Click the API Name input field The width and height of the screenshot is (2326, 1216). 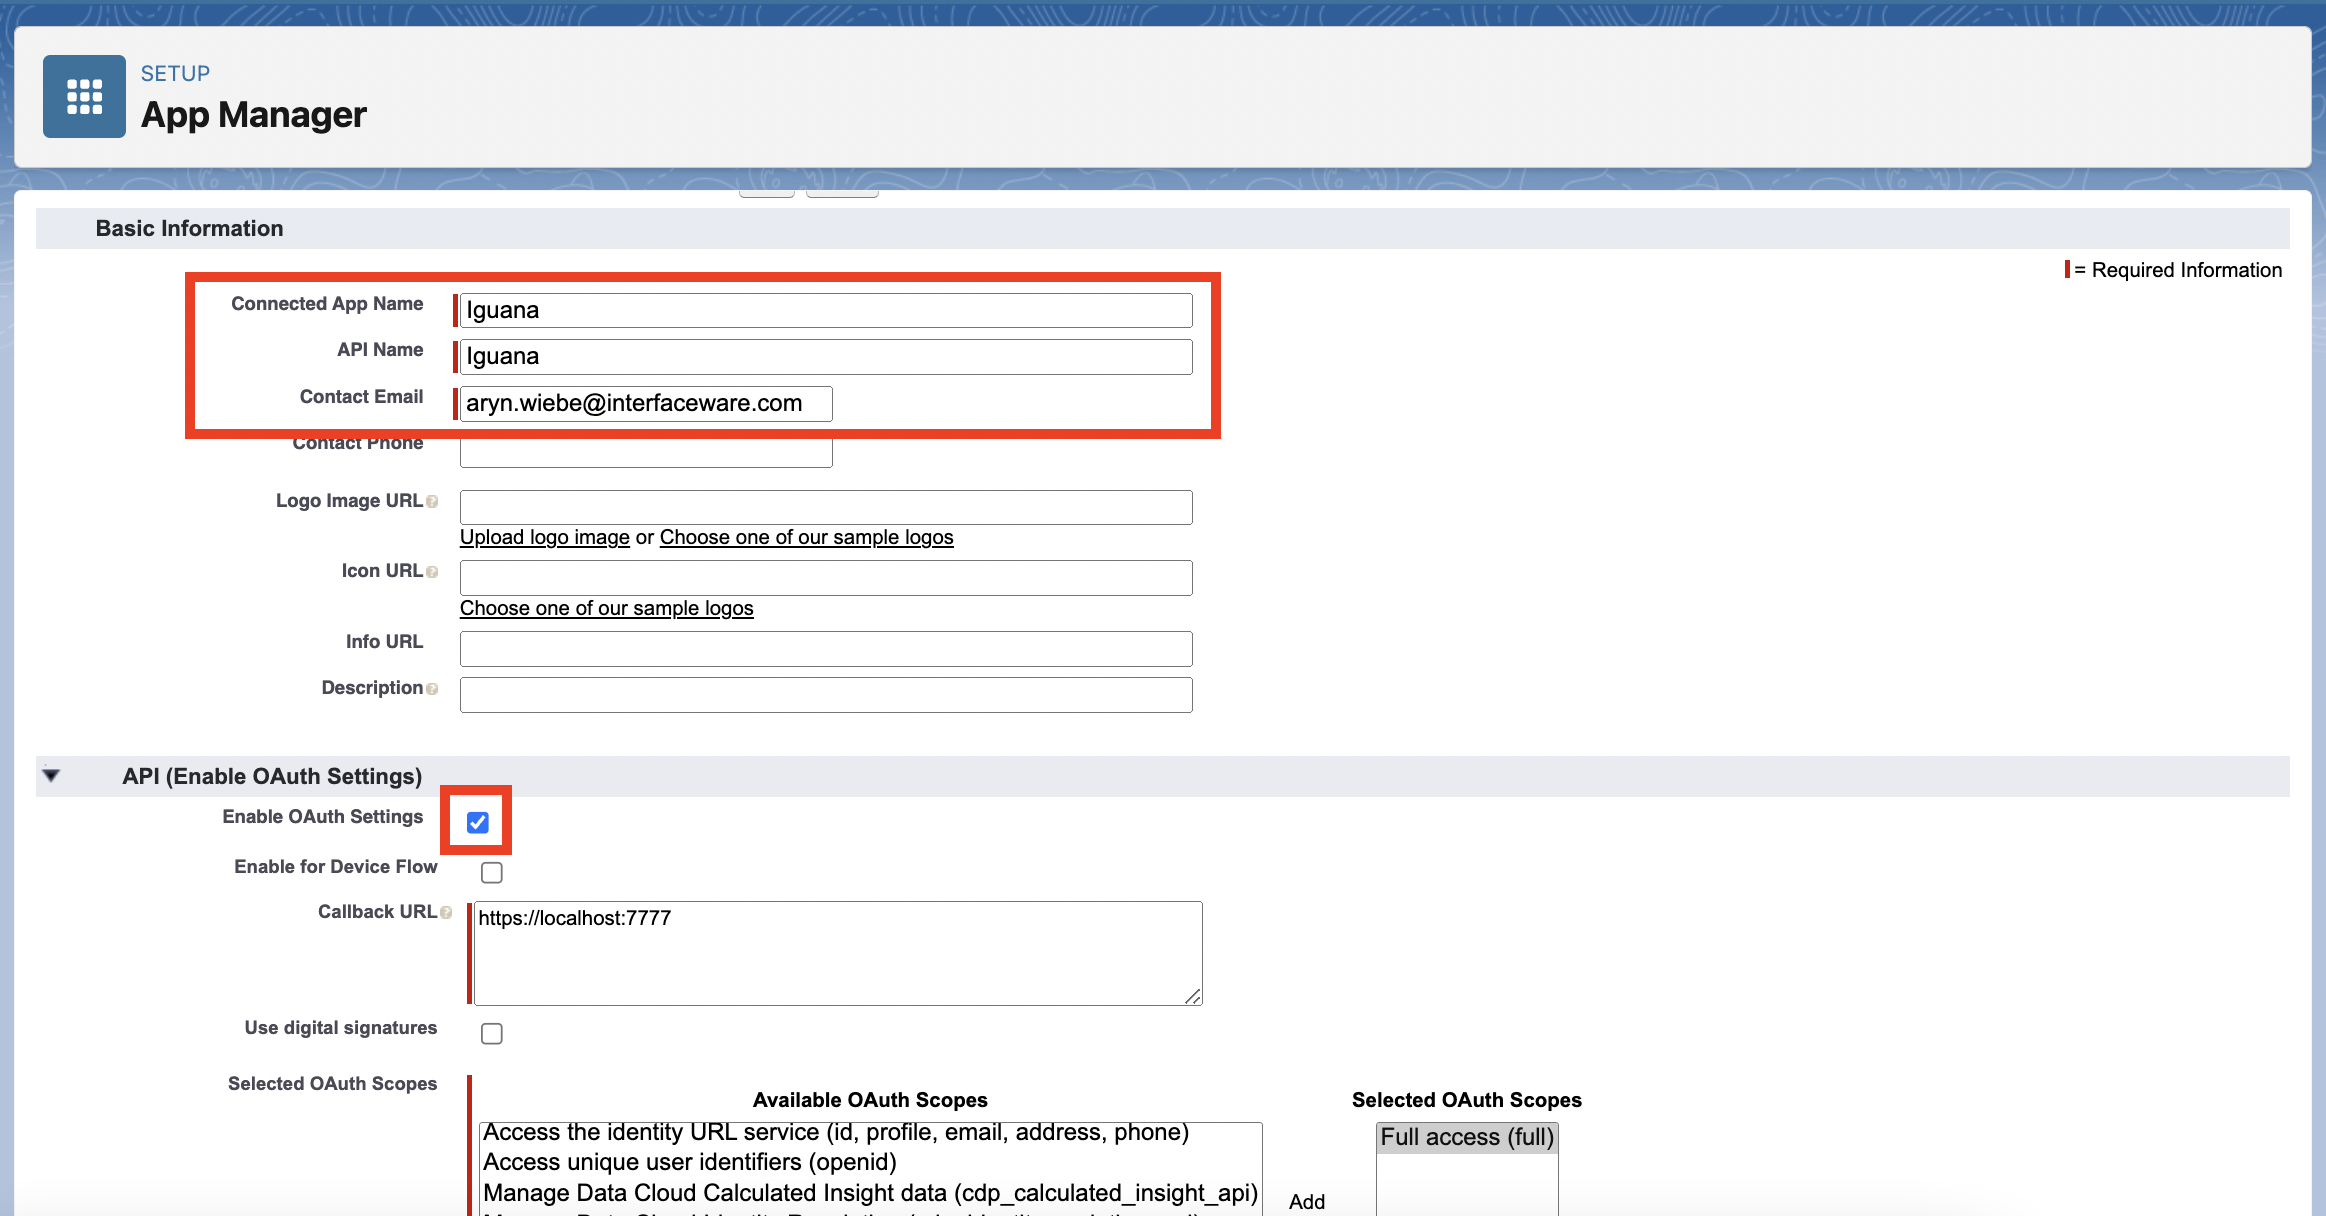click(826, 357)
